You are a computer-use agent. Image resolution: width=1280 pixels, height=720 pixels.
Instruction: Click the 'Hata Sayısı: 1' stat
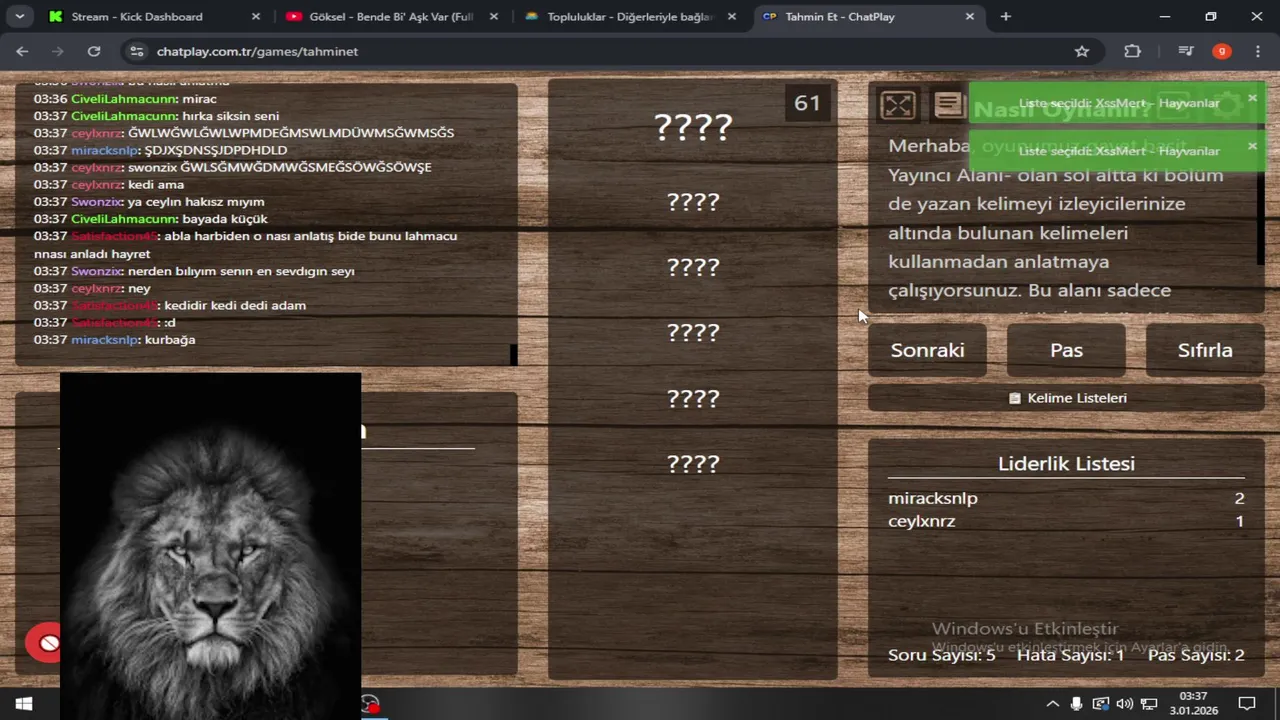(x=1070, y=655)
